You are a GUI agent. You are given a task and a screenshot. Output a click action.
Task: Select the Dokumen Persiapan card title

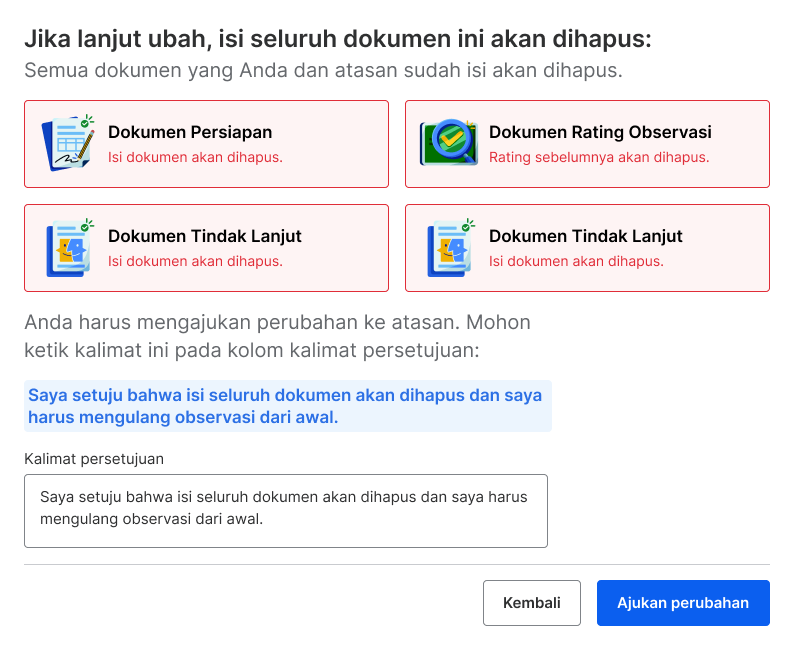click(x=190, y=132)
